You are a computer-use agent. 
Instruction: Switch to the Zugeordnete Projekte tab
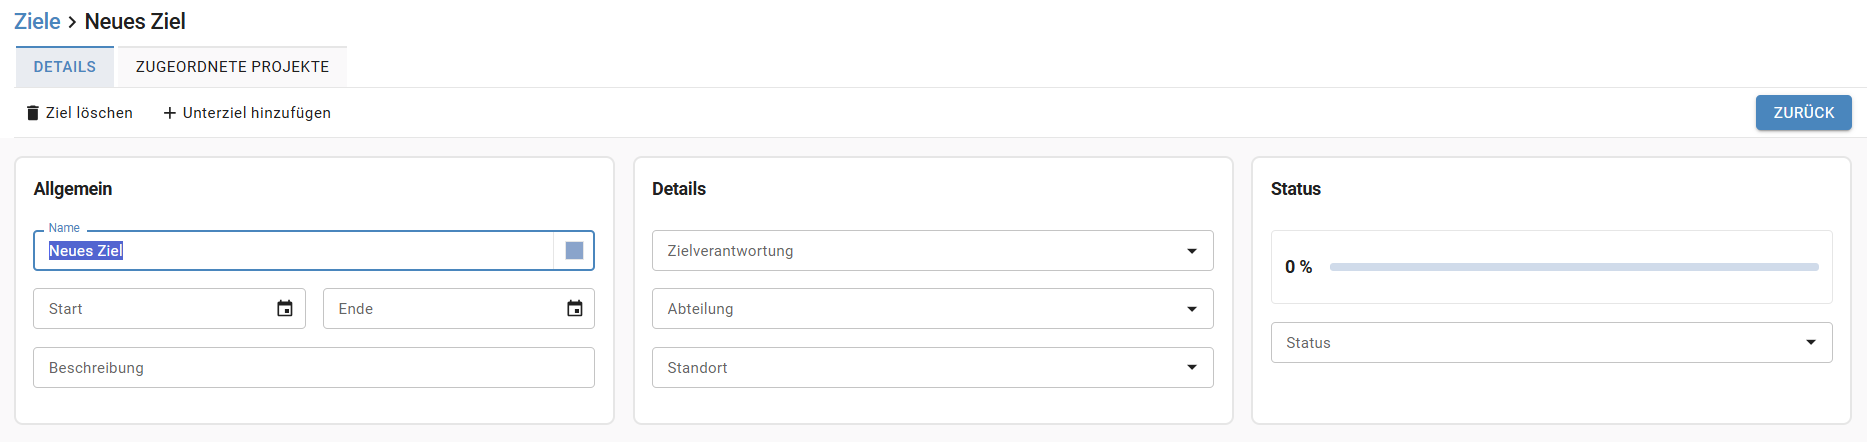232,67
